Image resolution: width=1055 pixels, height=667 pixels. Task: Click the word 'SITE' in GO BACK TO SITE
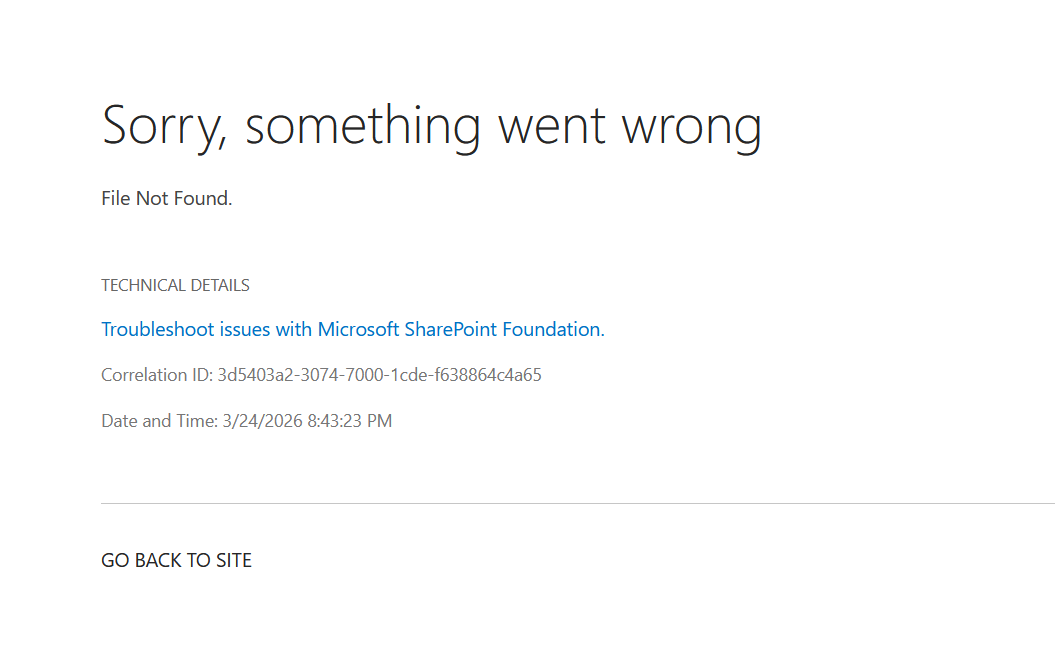click(x=233, y=560)
